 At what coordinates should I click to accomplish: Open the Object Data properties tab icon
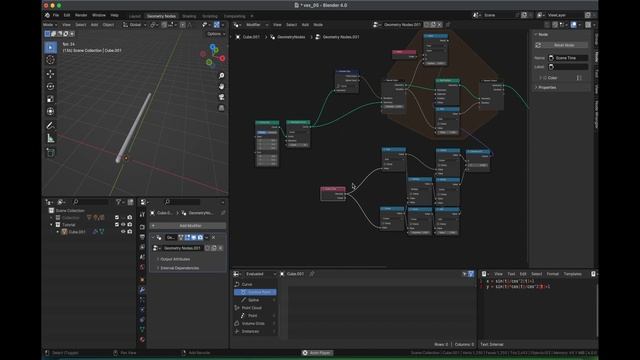tap(142, 329)
